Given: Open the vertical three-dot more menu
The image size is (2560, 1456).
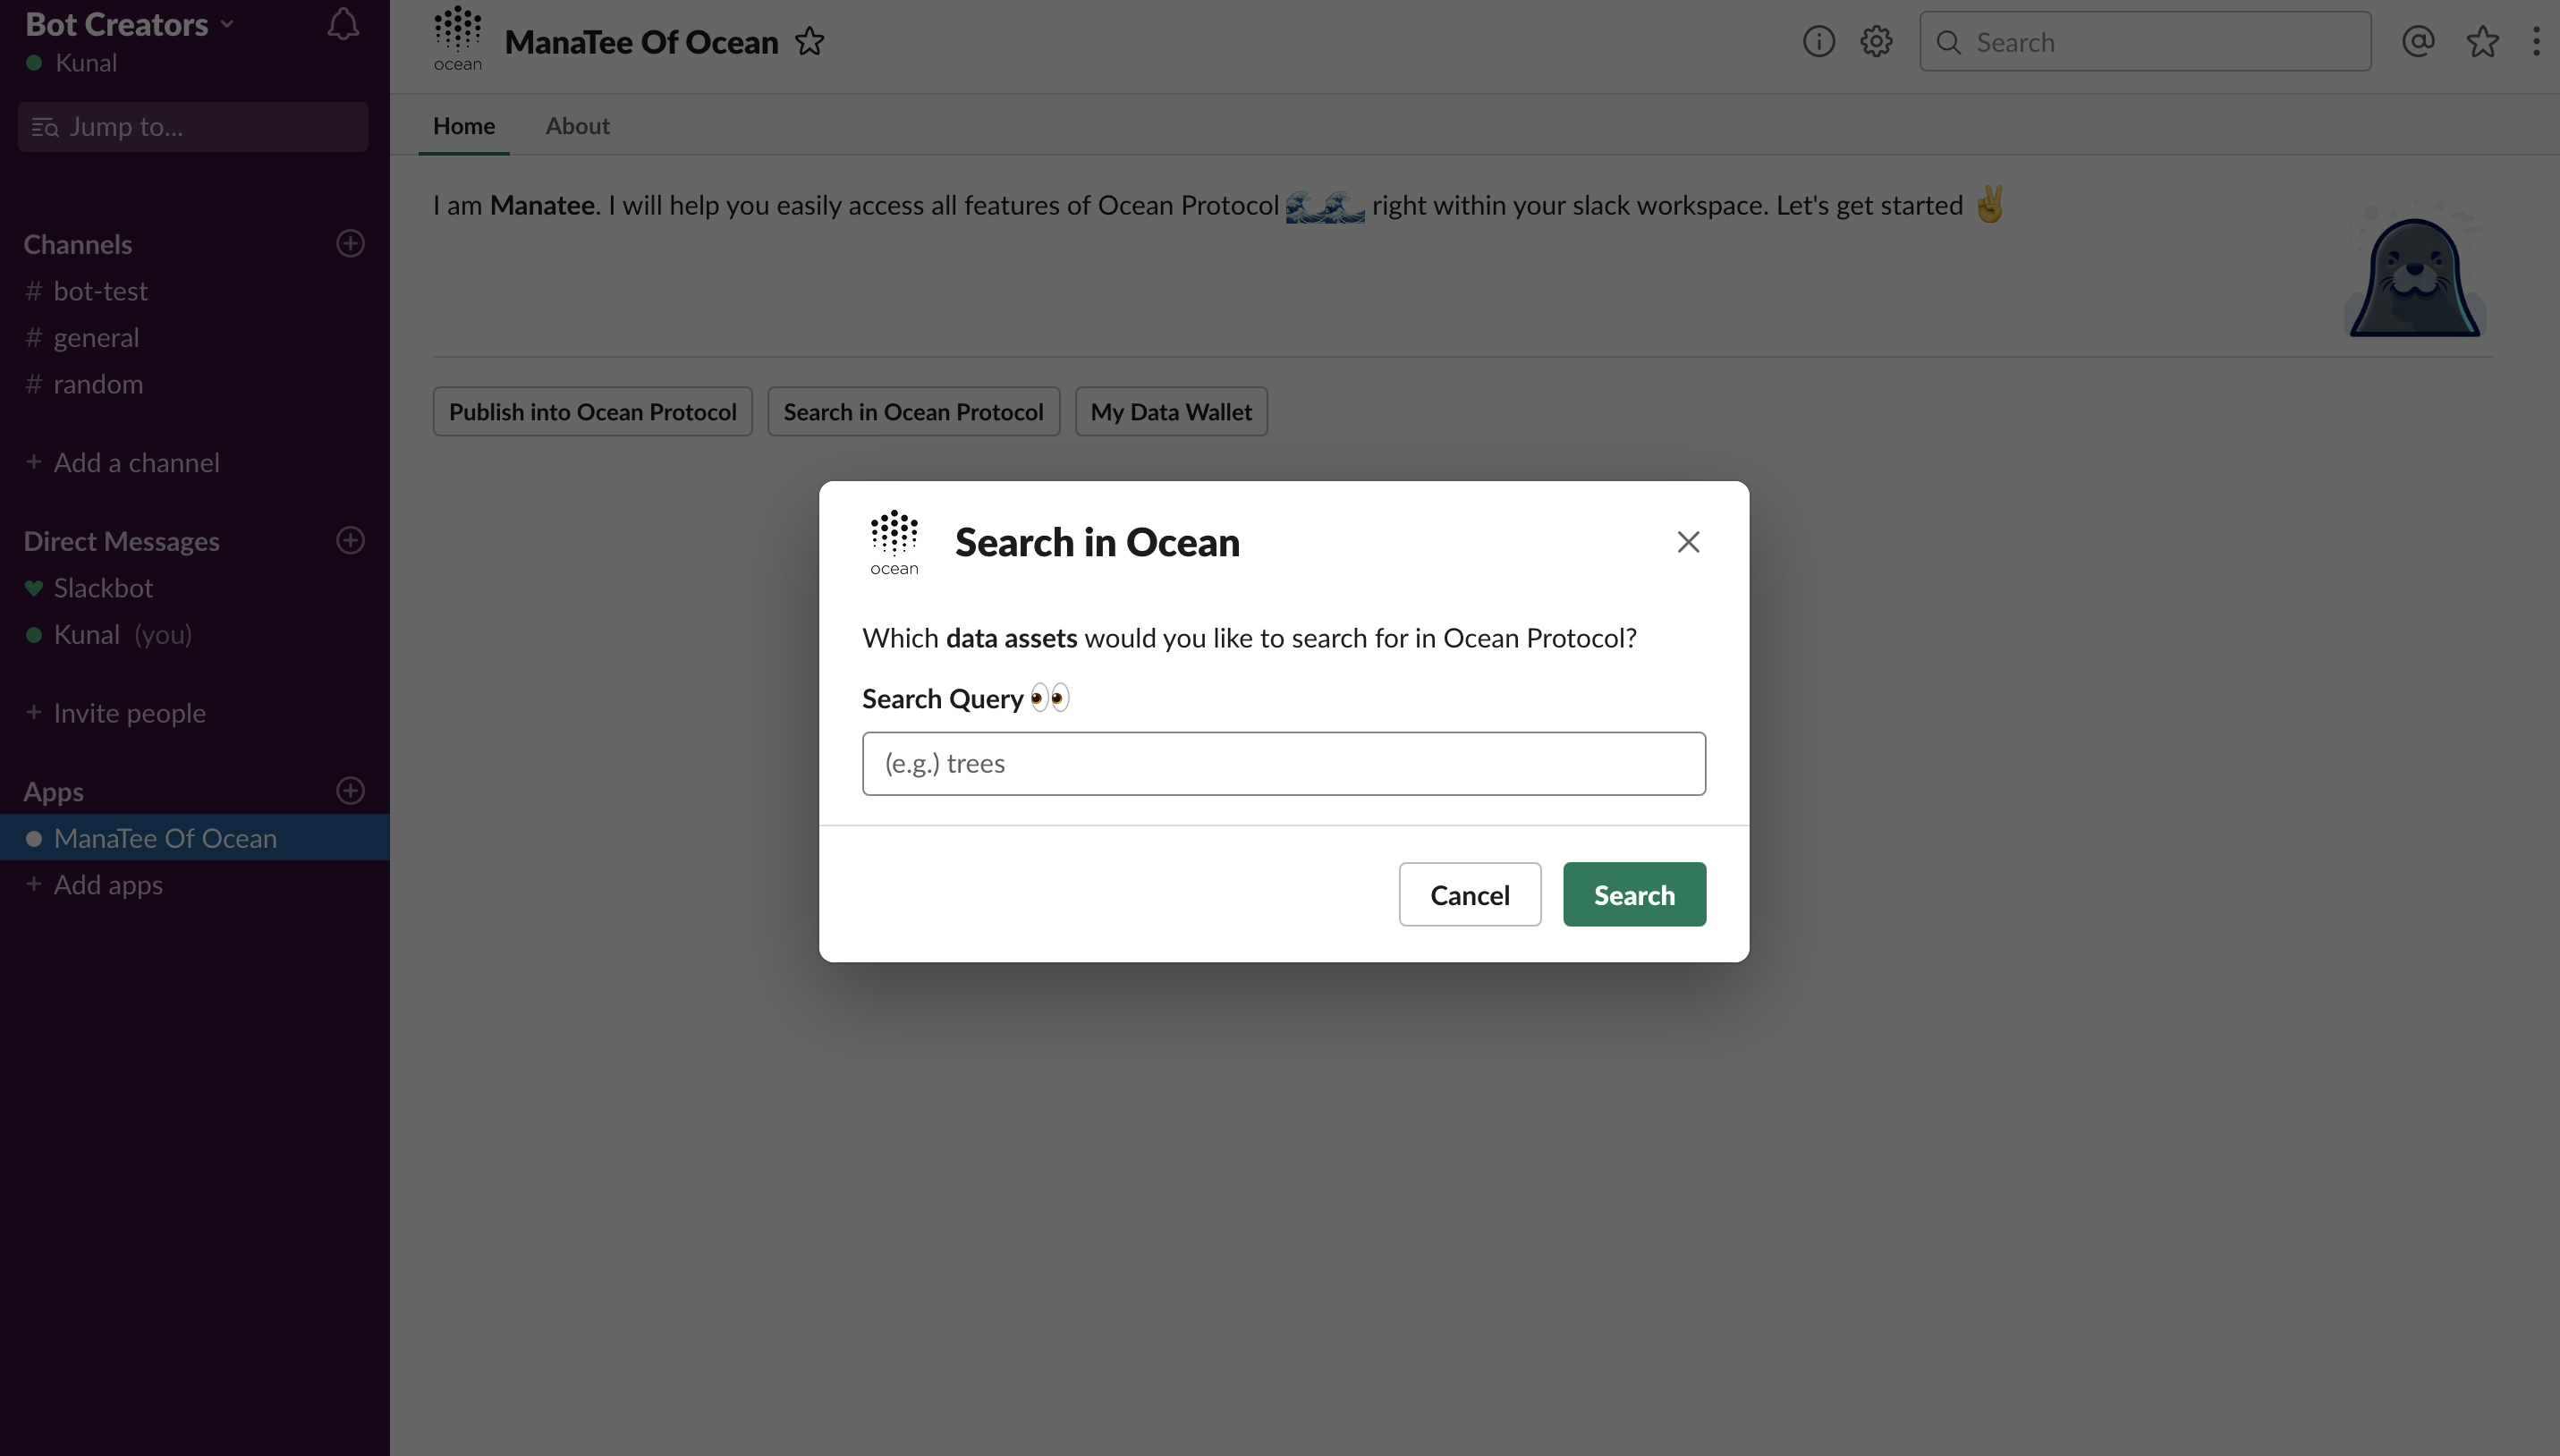Looking at the screenshot, I should pyautogui.click(x=2536, y=42).
